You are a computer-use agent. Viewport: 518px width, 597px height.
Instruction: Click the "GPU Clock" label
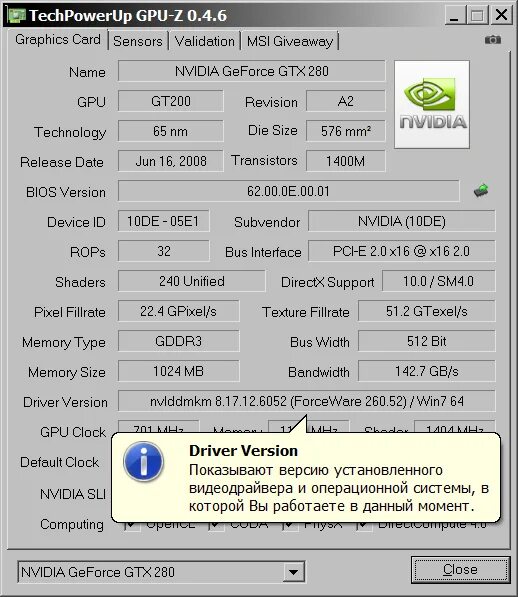pyautogui.click(x=73, y=432)
